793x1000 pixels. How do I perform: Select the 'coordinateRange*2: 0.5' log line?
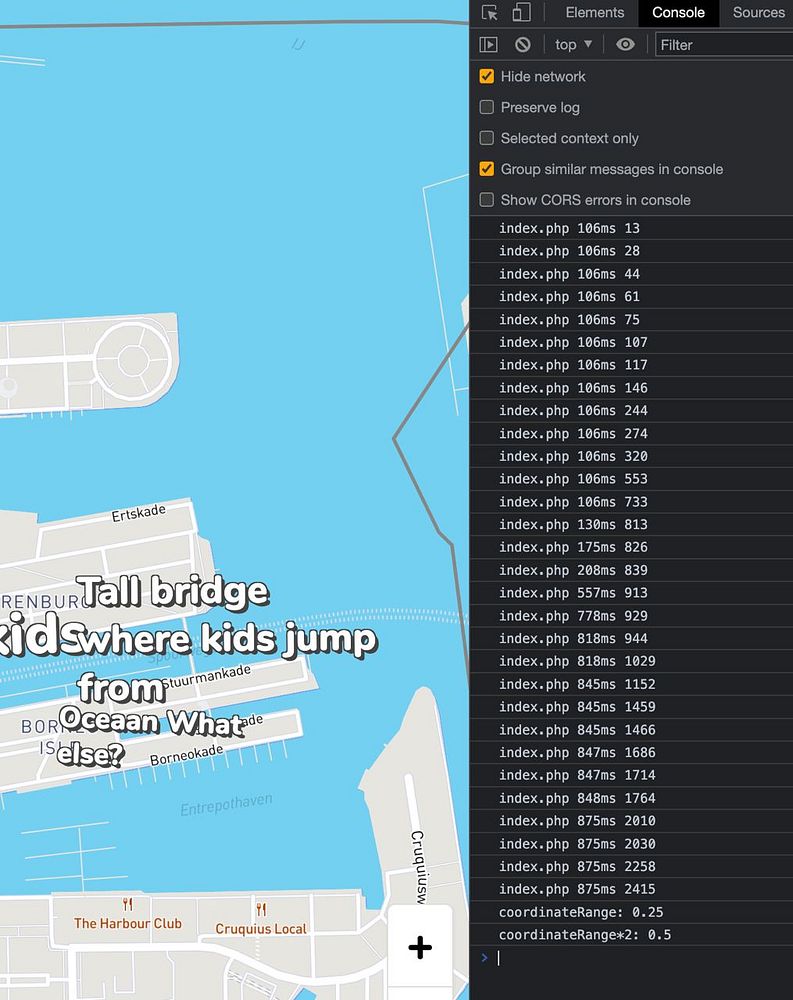point(632,935)
